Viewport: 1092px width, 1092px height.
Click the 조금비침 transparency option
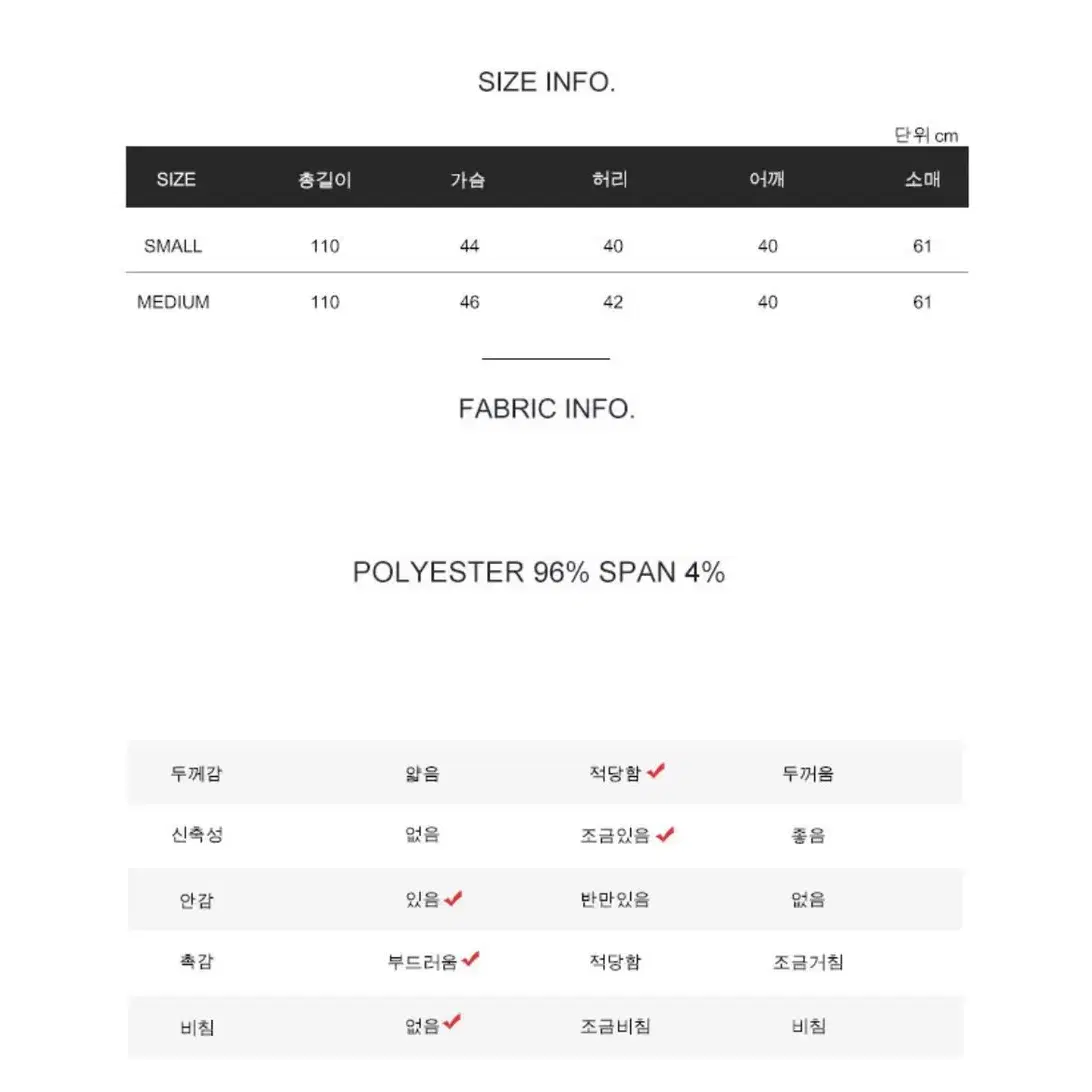tap(615, 1026)
